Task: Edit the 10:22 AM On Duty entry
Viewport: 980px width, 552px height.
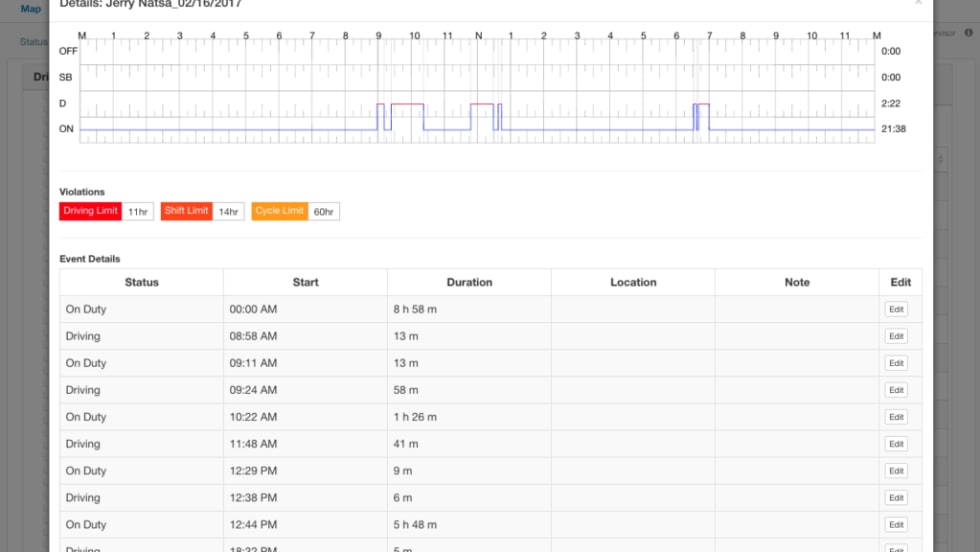Action: 896,417
